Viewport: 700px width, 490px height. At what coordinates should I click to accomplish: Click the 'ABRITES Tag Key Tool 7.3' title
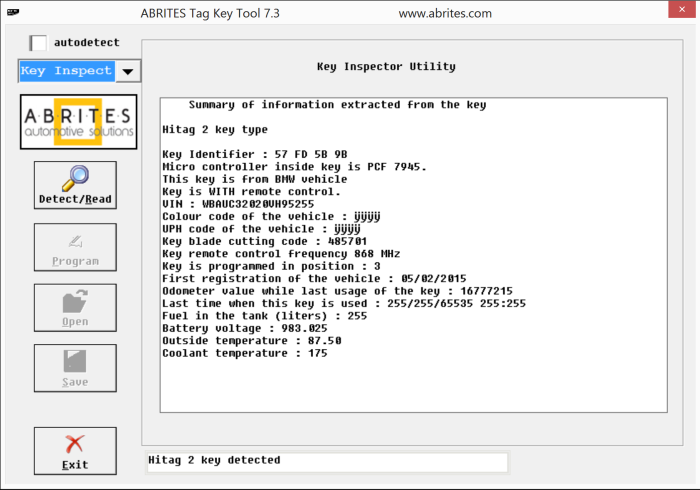click(210, 14)
